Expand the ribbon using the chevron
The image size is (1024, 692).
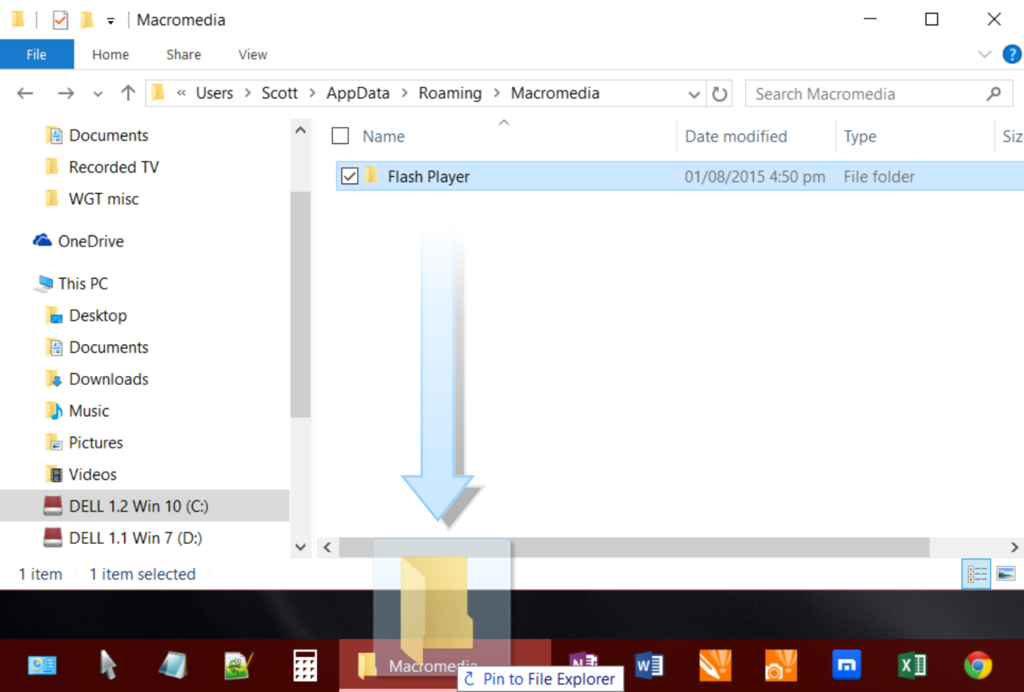pos(984,54)
